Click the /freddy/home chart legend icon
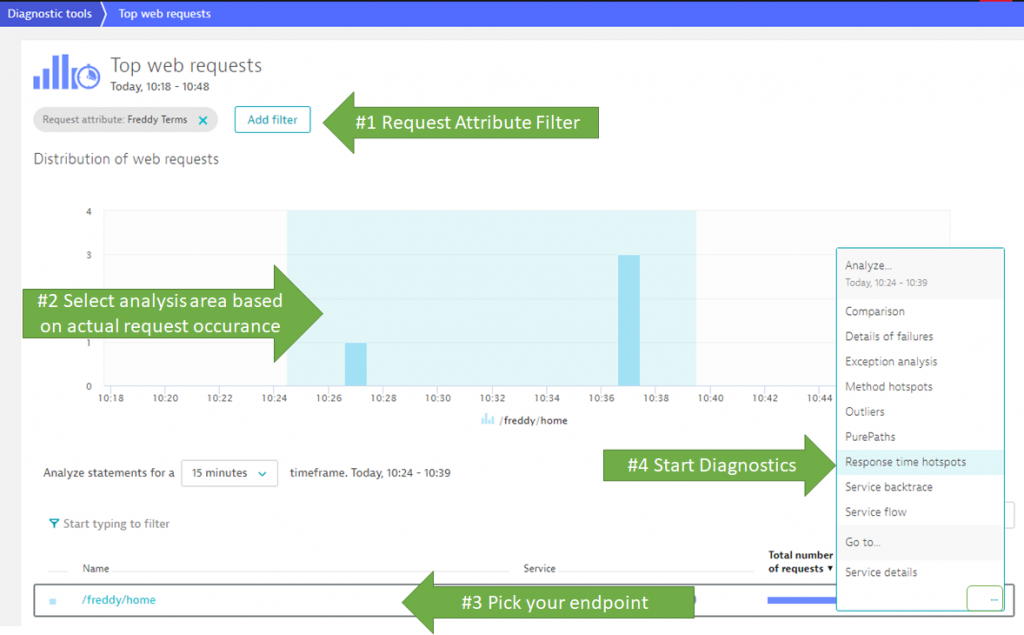 click(487, 419)
